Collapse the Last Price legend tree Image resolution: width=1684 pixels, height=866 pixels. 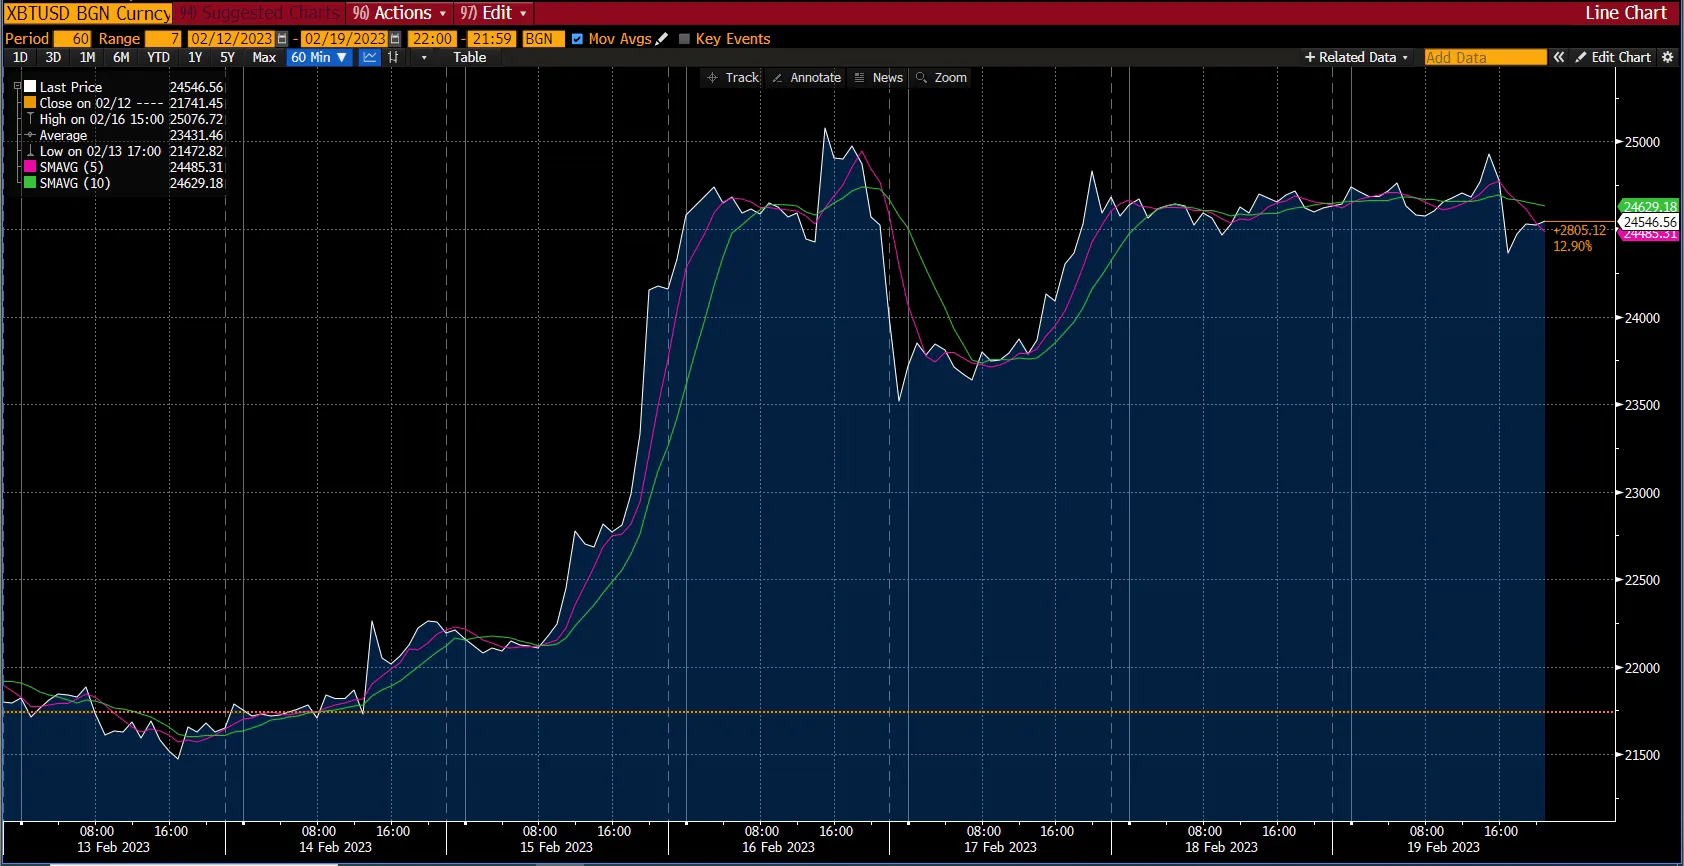17,87
